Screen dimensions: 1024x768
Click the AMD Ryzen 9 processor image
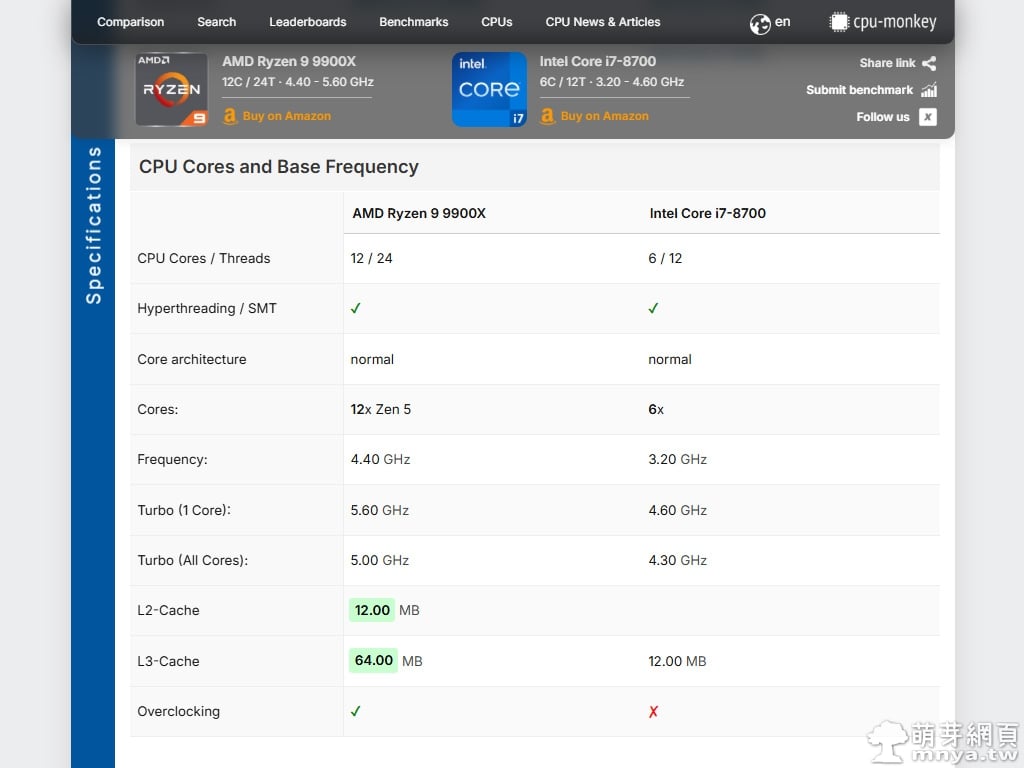171,90
